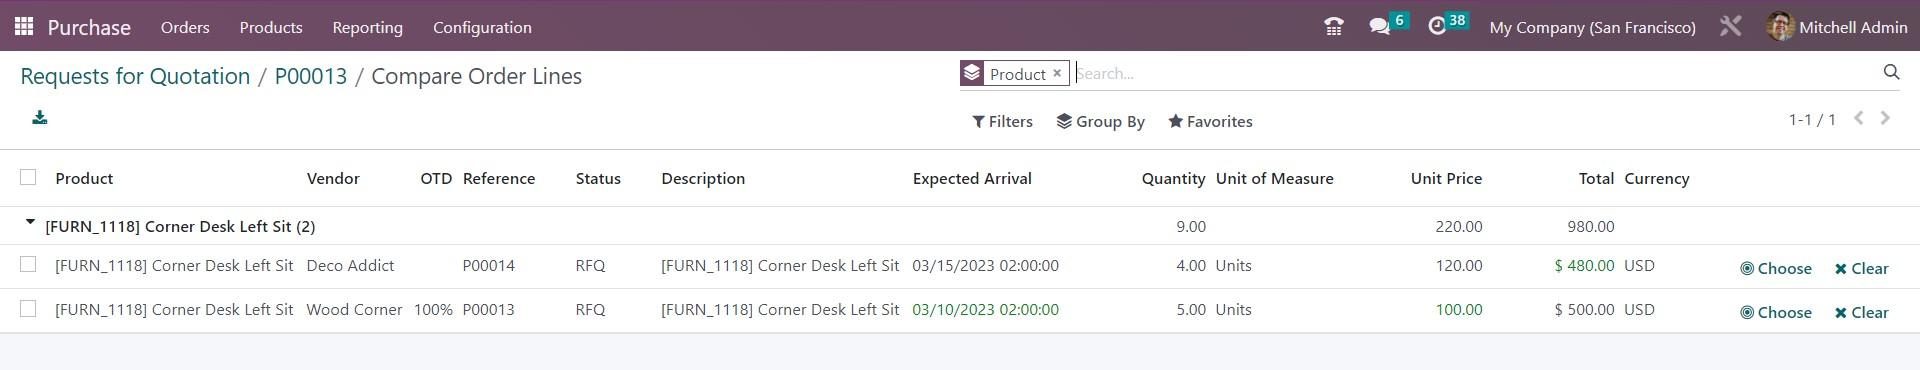Click the download export icon
Image resolution: width=1920 pixels, height=370 pixels.
40,118
